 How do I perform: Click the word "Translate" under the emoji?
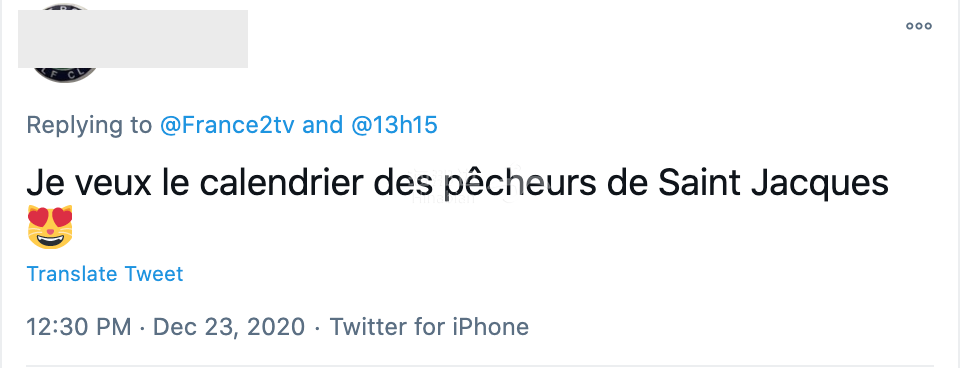pos(72,274)
